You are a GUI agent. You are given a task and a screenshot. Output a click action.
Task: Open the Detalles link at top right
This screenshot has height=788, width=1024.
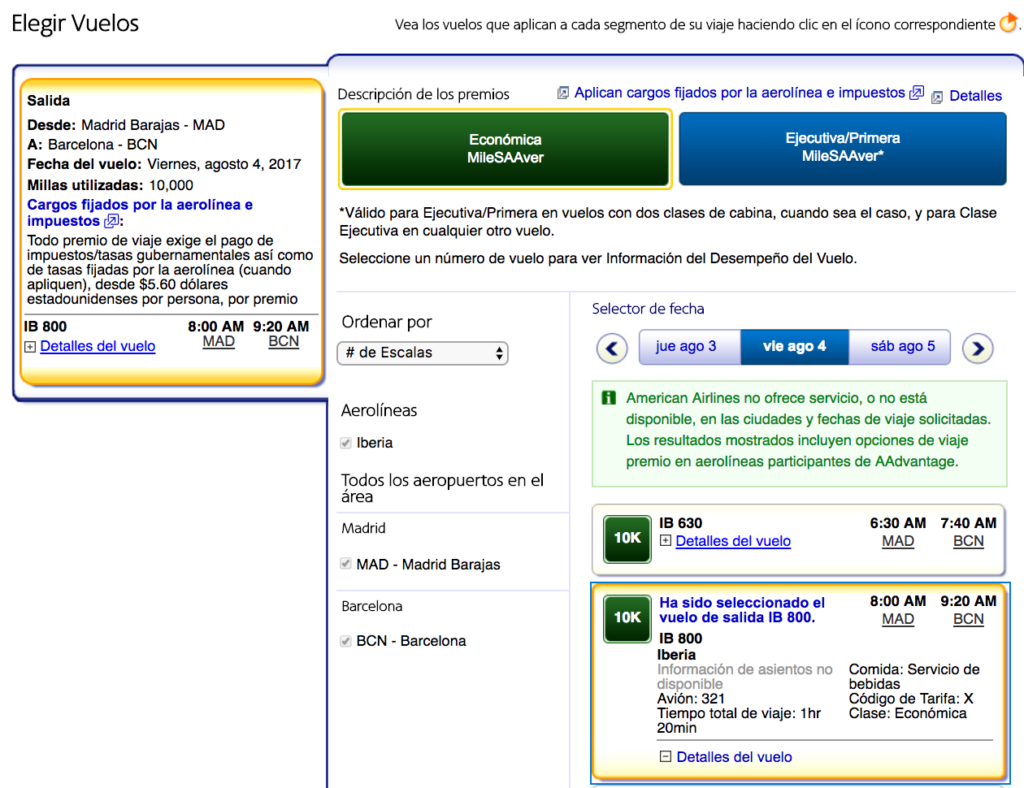point(975,96)
